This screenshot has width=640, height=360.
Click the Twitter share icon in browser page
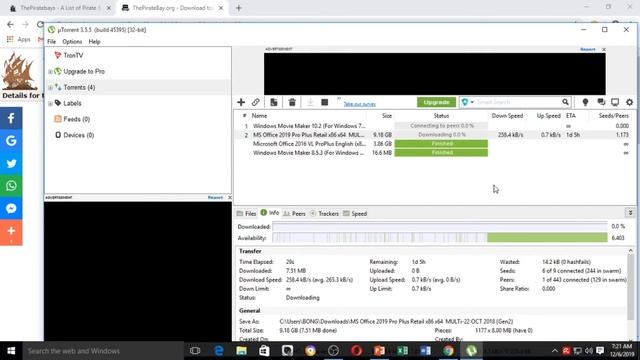point(11,163)
